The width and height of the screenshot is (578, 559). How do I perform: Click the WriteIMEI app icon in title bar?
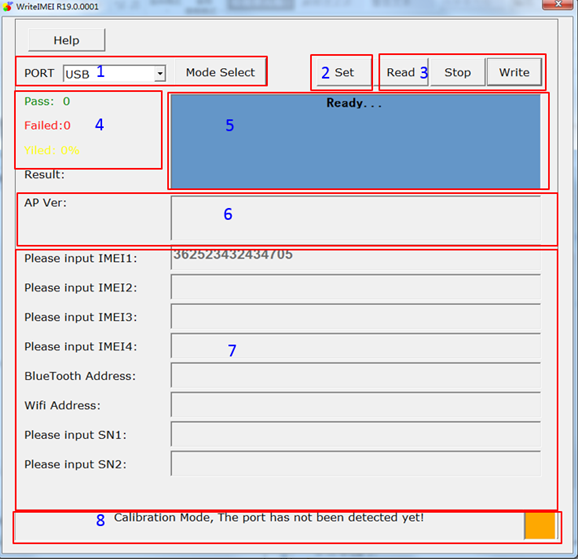pyautogui.click(x=7, y=6)
